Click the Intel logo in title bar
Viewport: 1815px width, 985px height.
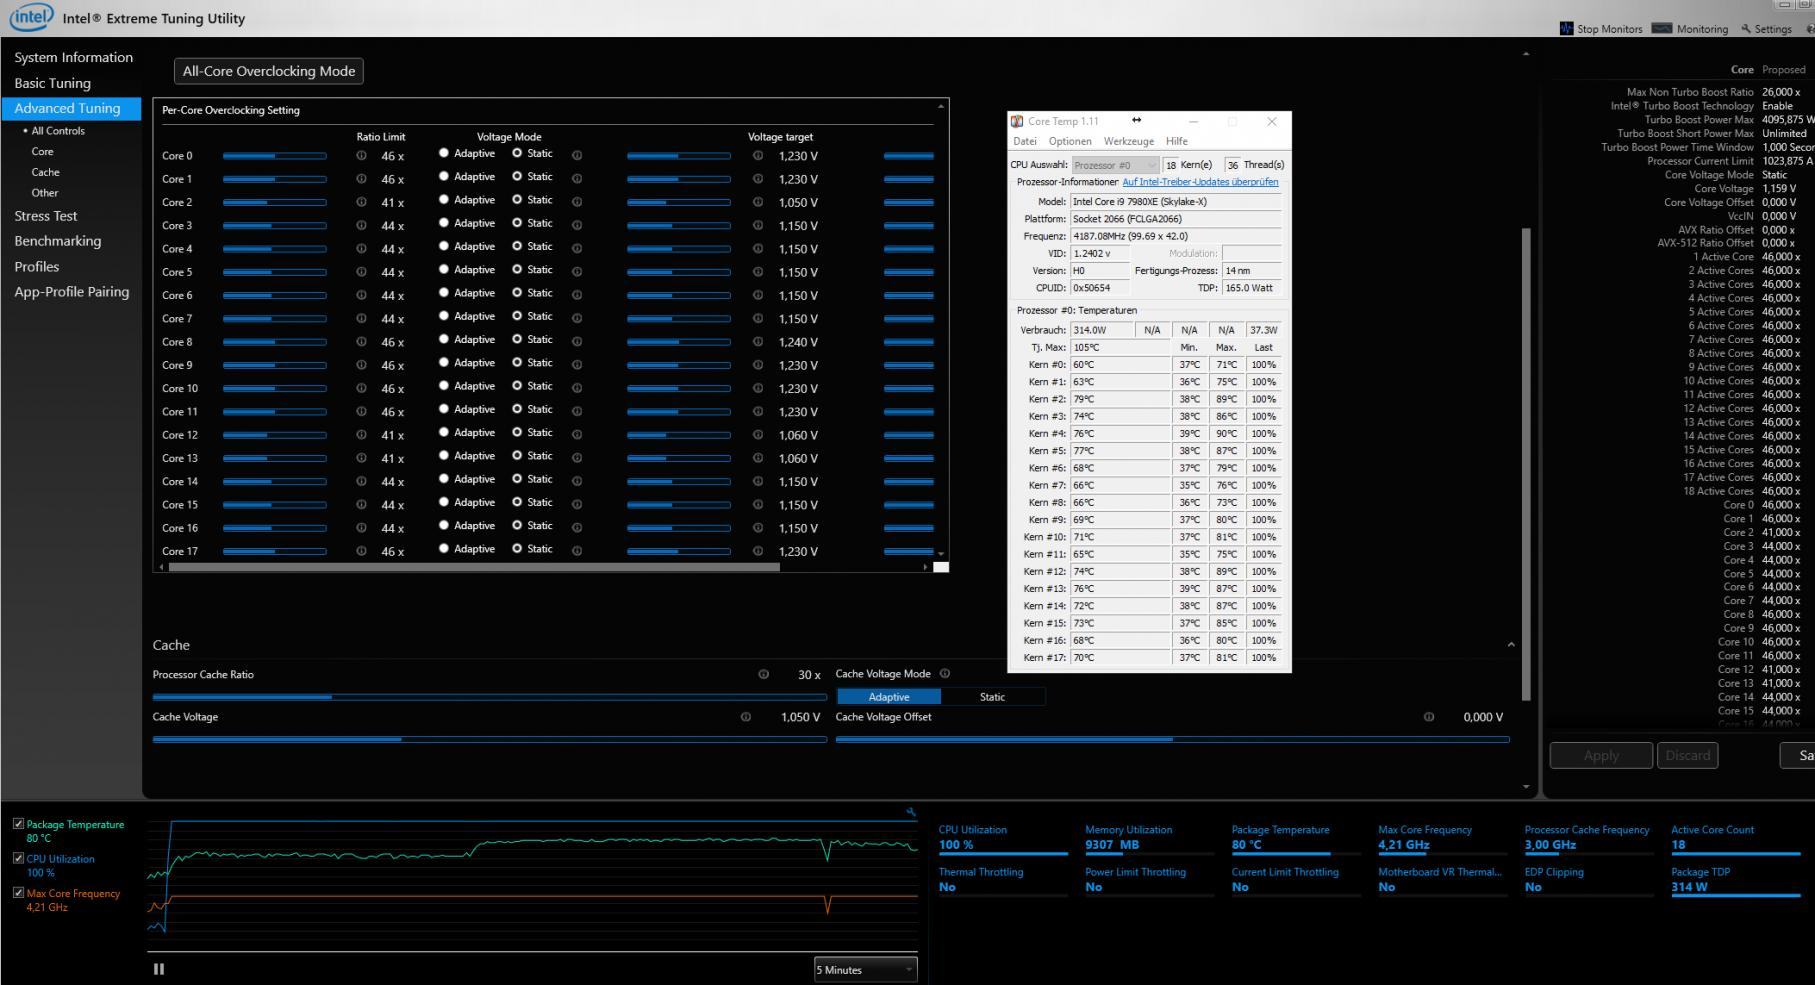click(x=32, y=17)
